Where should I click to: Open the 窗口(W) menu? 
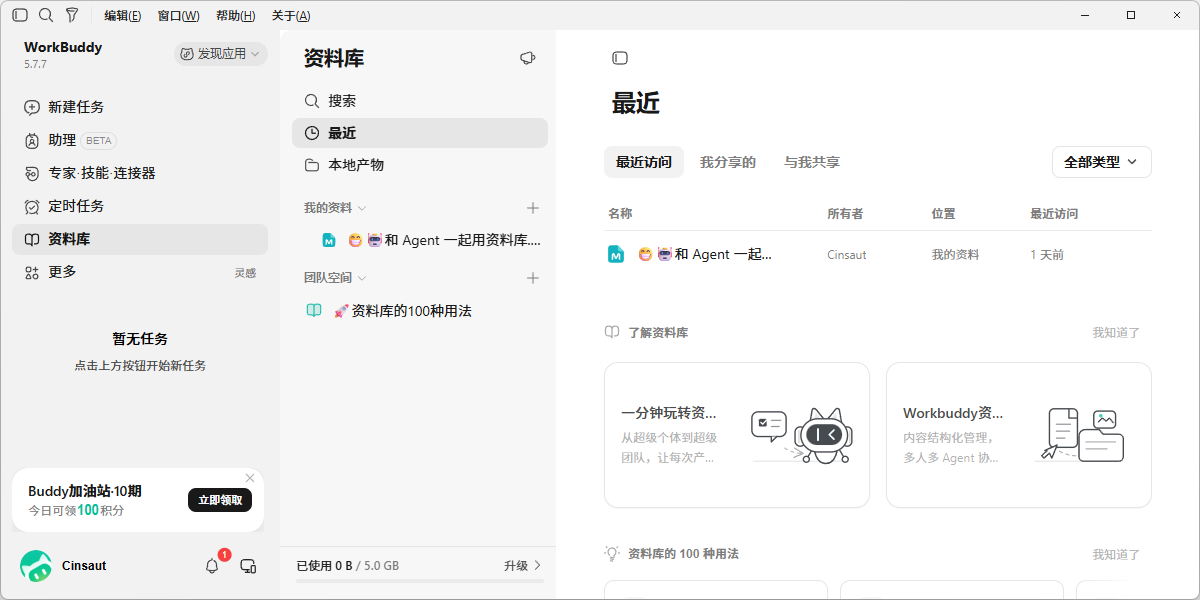pos(178,16)
